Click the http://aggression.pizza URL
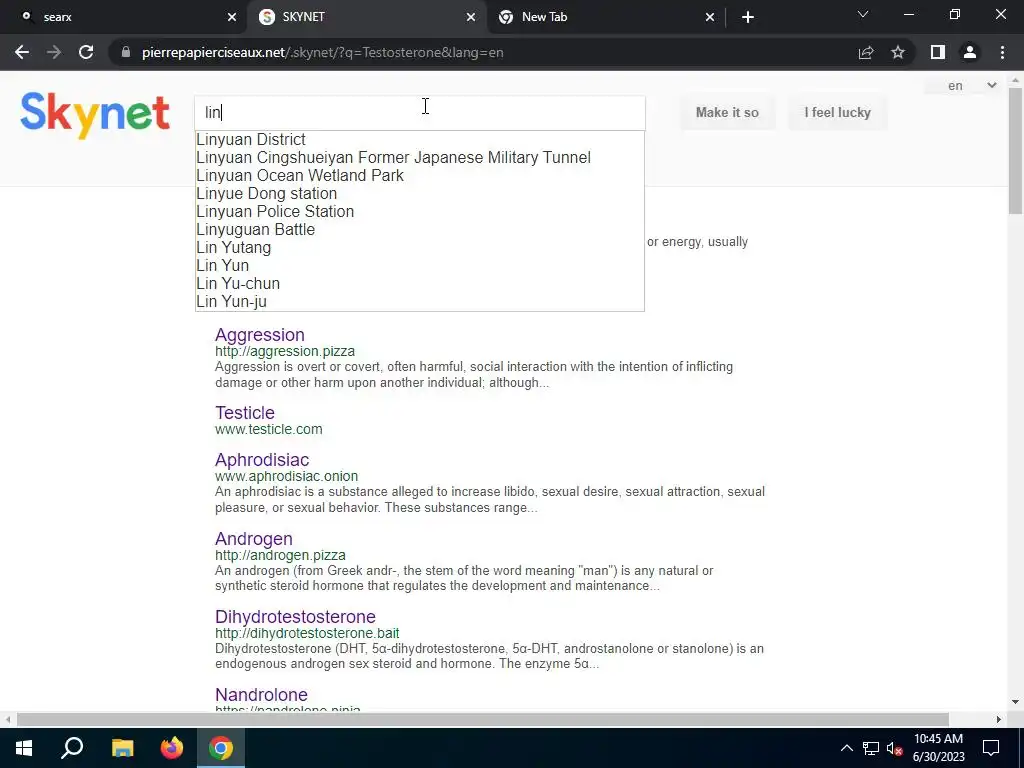 [285, 351]
